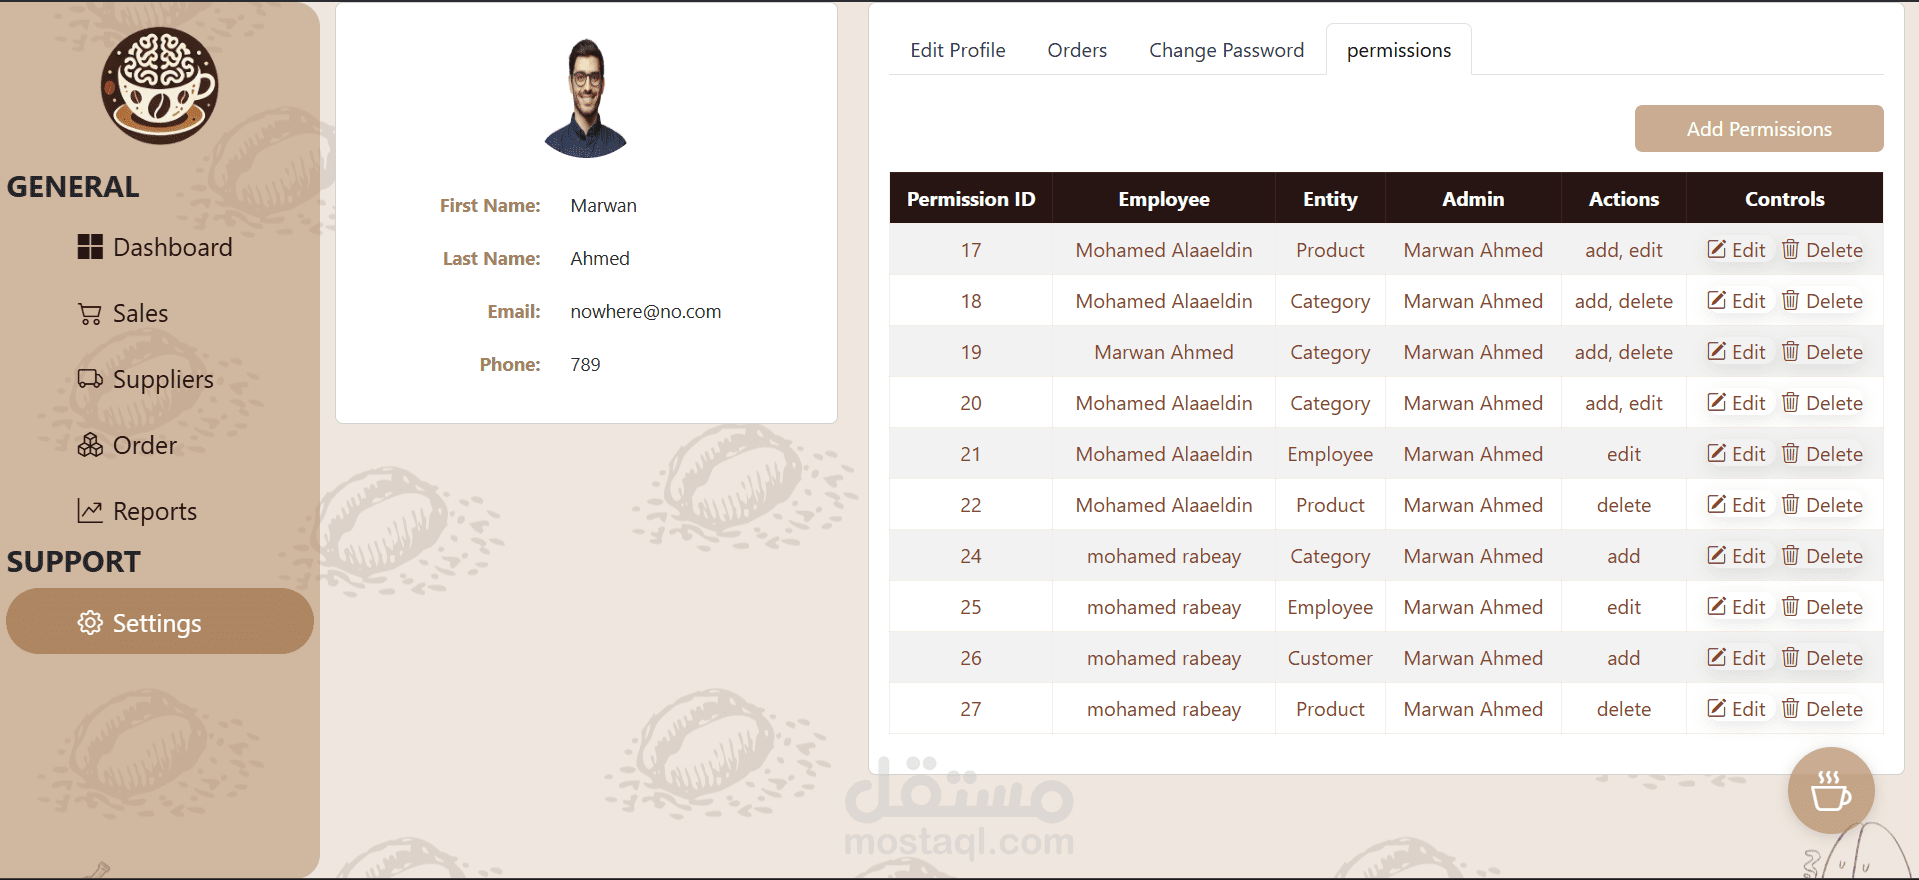This screenshot has width=1919, height=880.
Task: Click edit pencil icon for permission 18
Action: pyautogui.click(x=1716, y=300)
